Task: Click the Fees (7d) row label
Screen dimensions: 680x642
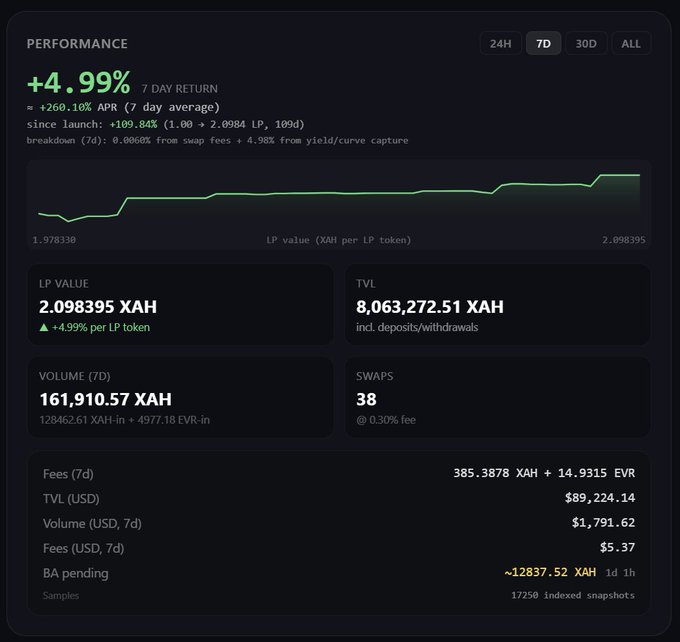Action: coord(68,474)
